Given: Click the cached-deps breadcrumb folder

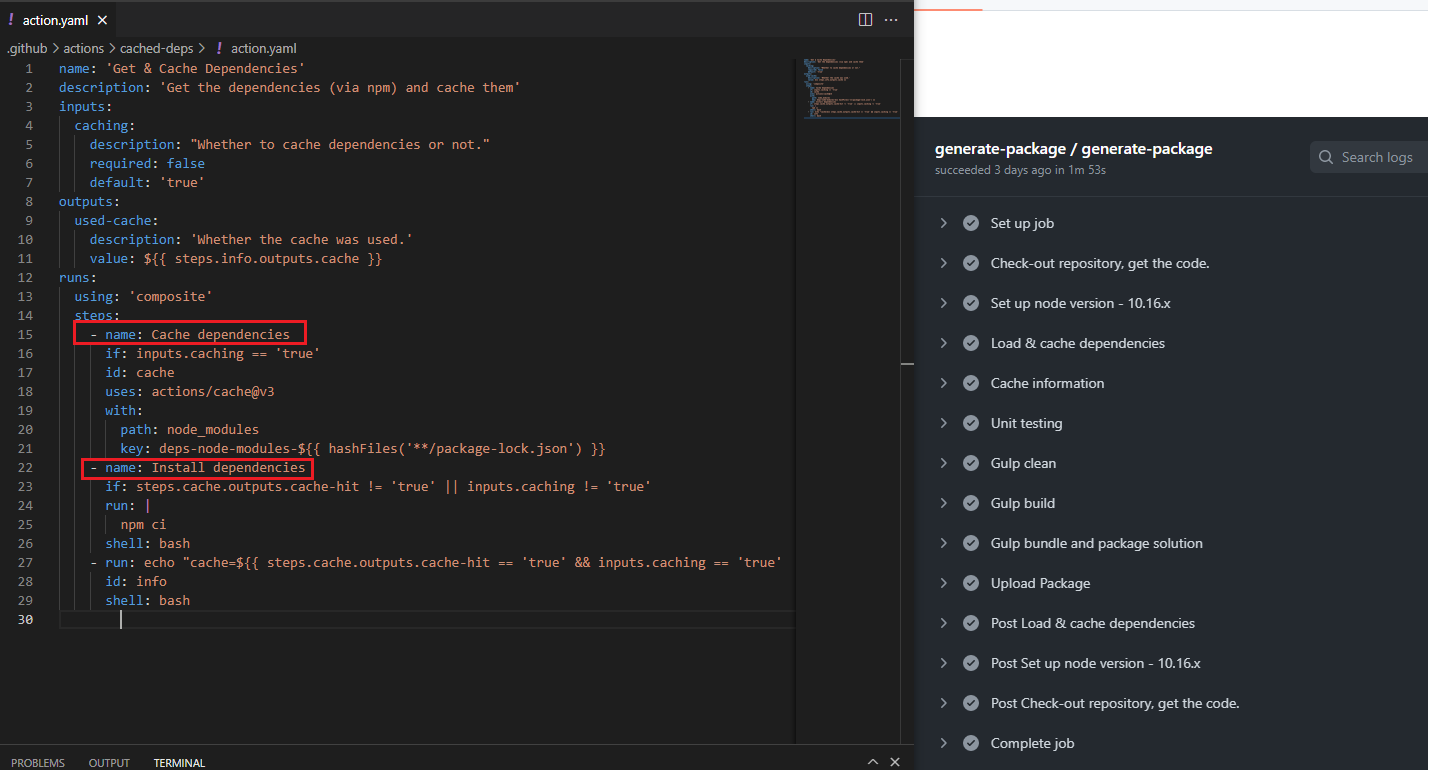Looking at the screenshot, I should tap(157, 48).
